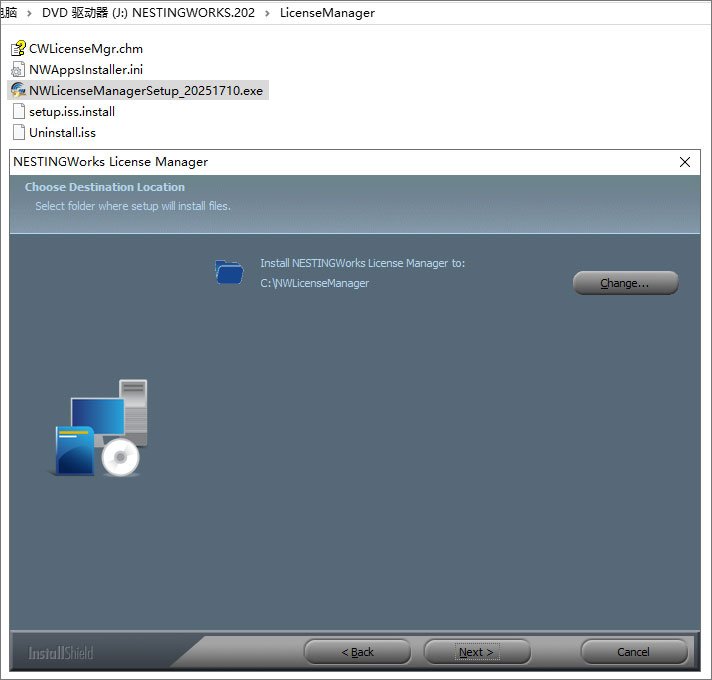Navigate to DVD drive (J:) NESTINGWORKS breadcrumb
The width and height of the screenshot is (712, 680).
[148, 13]
